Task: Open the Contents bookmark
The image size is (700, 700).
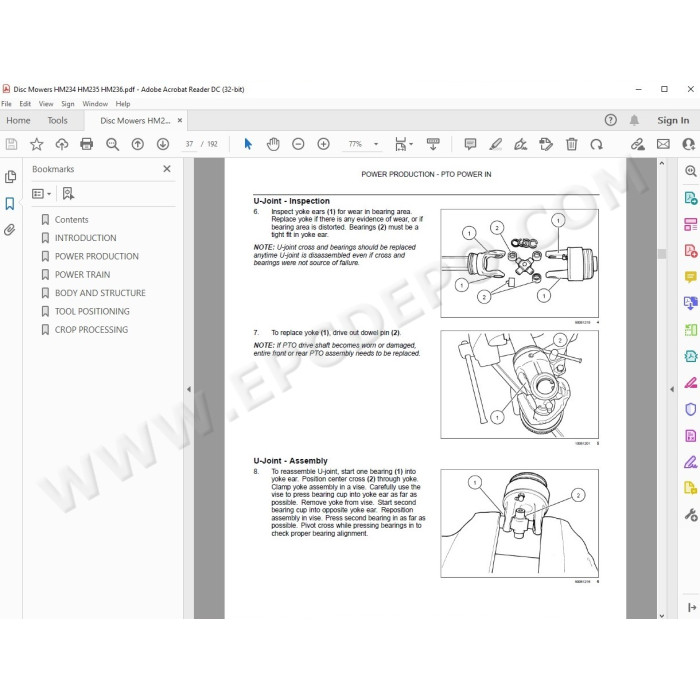Action: [71, 220]
